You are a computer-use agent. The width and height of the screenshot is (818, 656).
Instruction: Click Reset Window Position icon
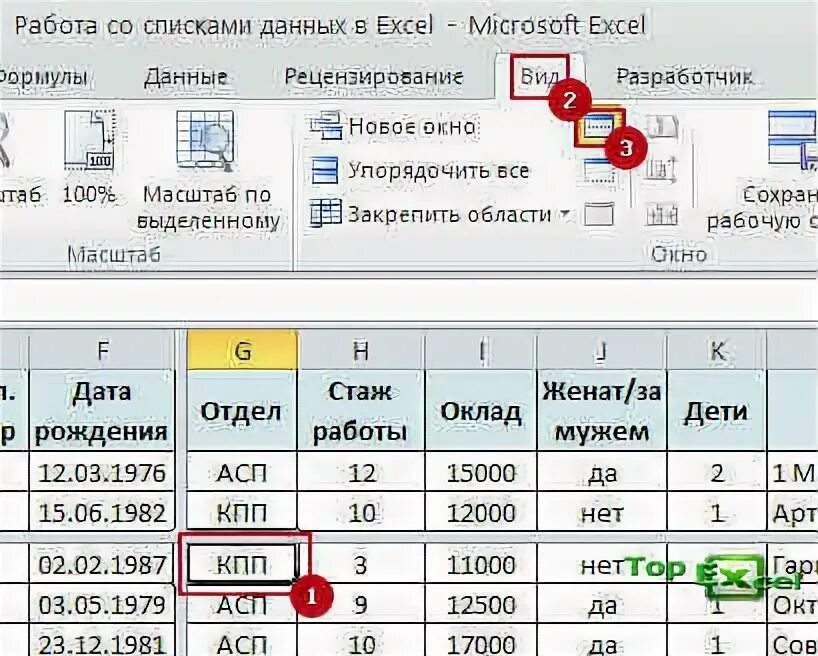661,214
